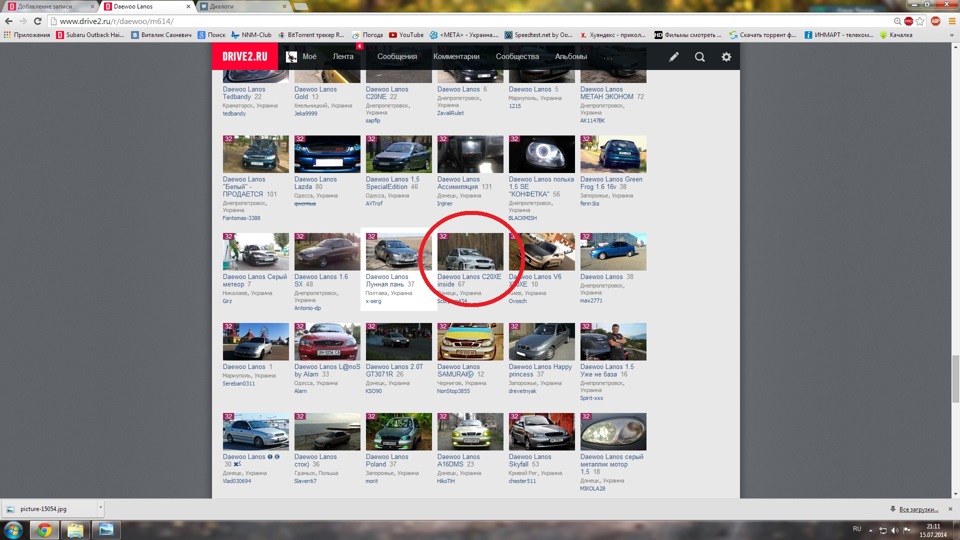Open the Daewoo Lanos Green Frog link

[x=611, y=183]
